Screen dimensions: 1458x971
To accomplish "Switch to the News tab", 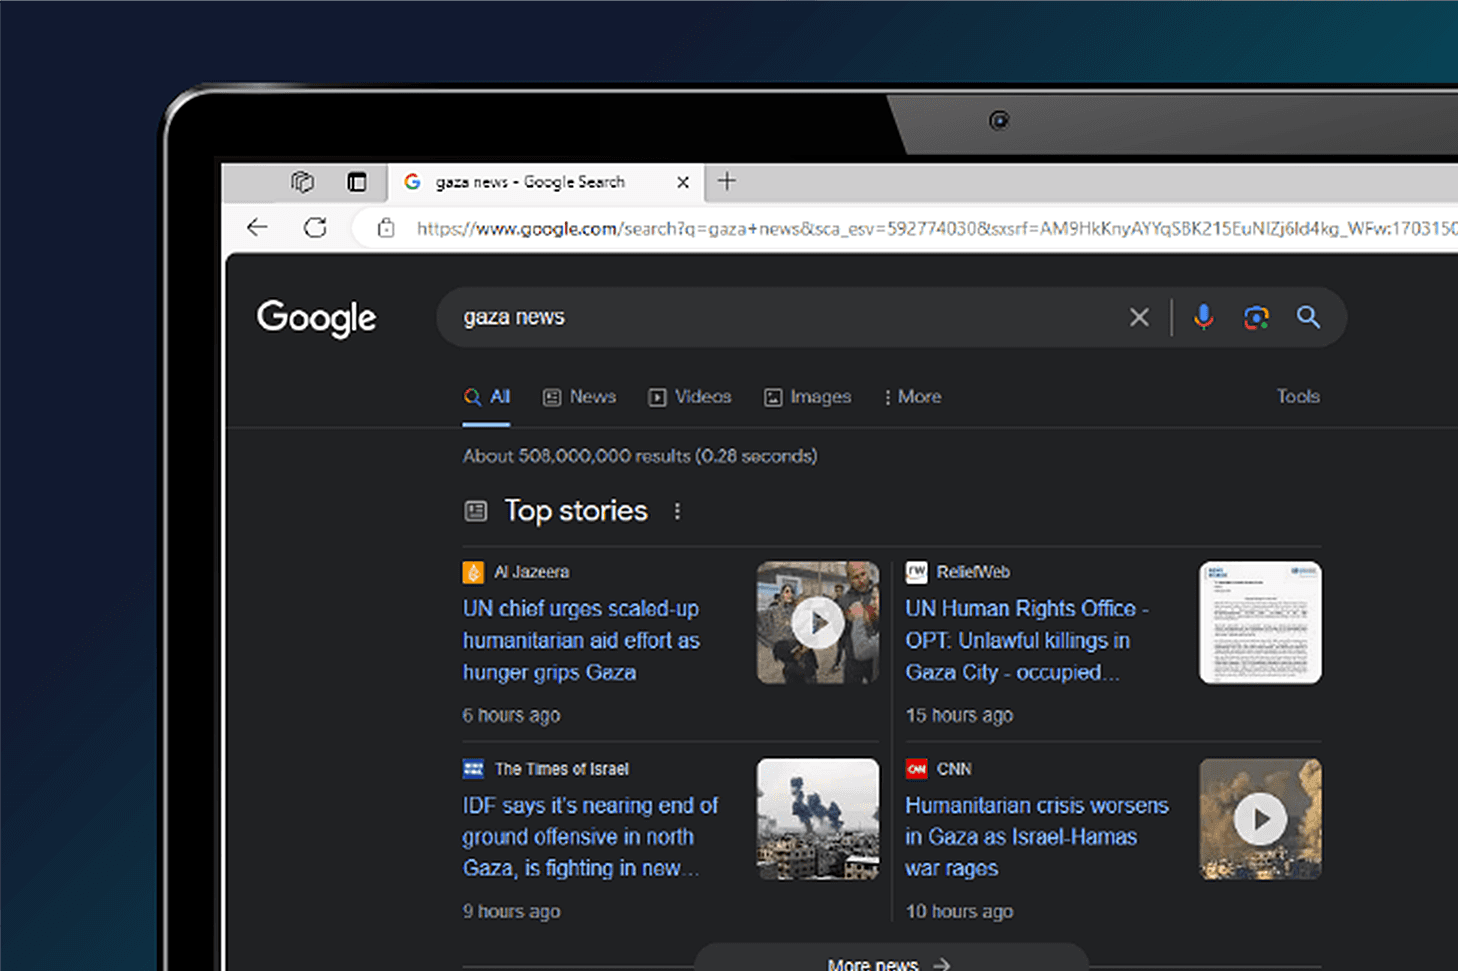I will tap(579, 397).
